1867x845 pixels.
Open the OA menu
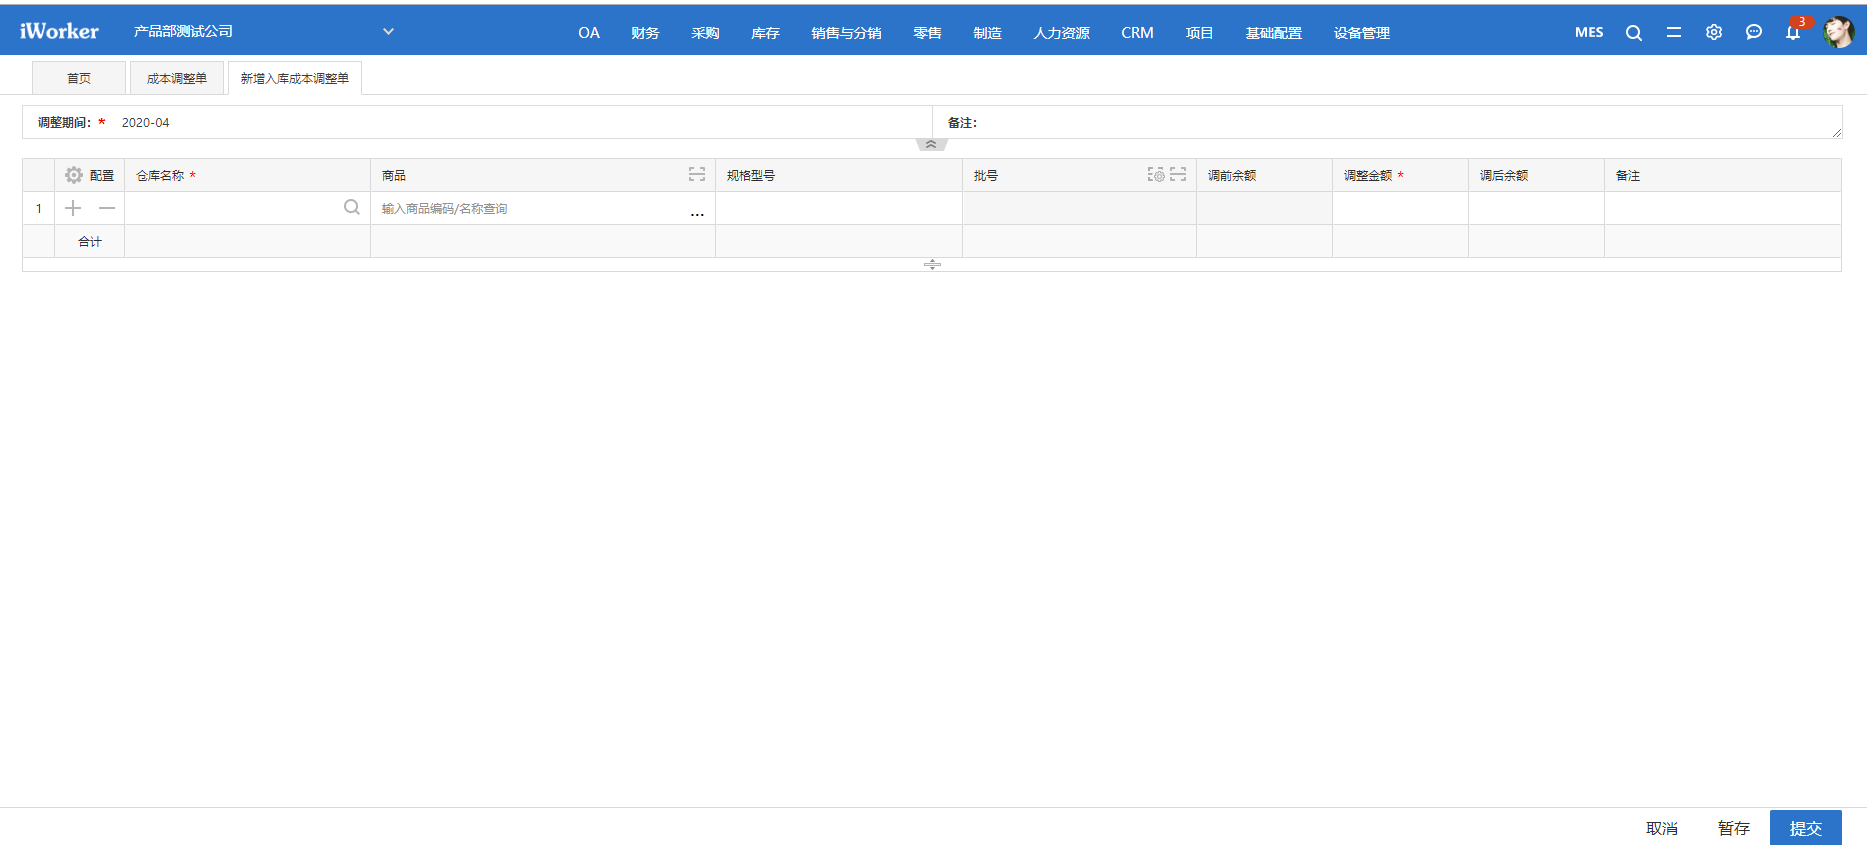pos(589,33)
